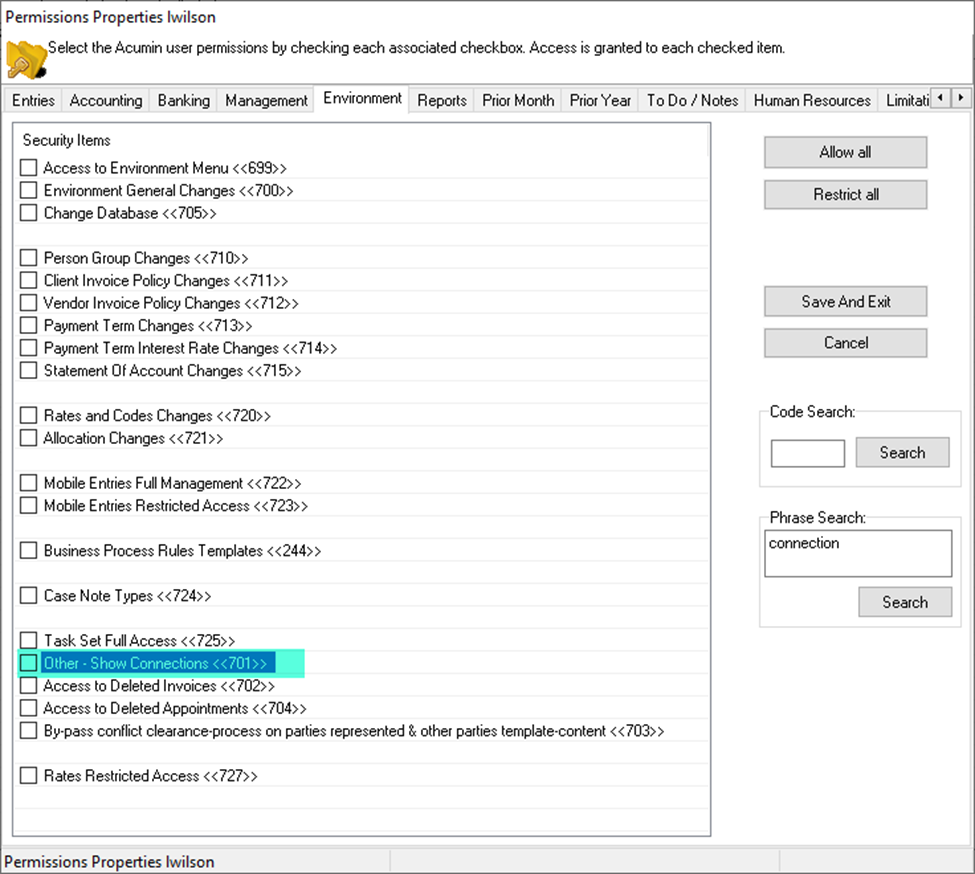This screenshot has width=975, height=874.
Task: Check Business Process Rules Templates <<244>>
Action: (29, 551)
